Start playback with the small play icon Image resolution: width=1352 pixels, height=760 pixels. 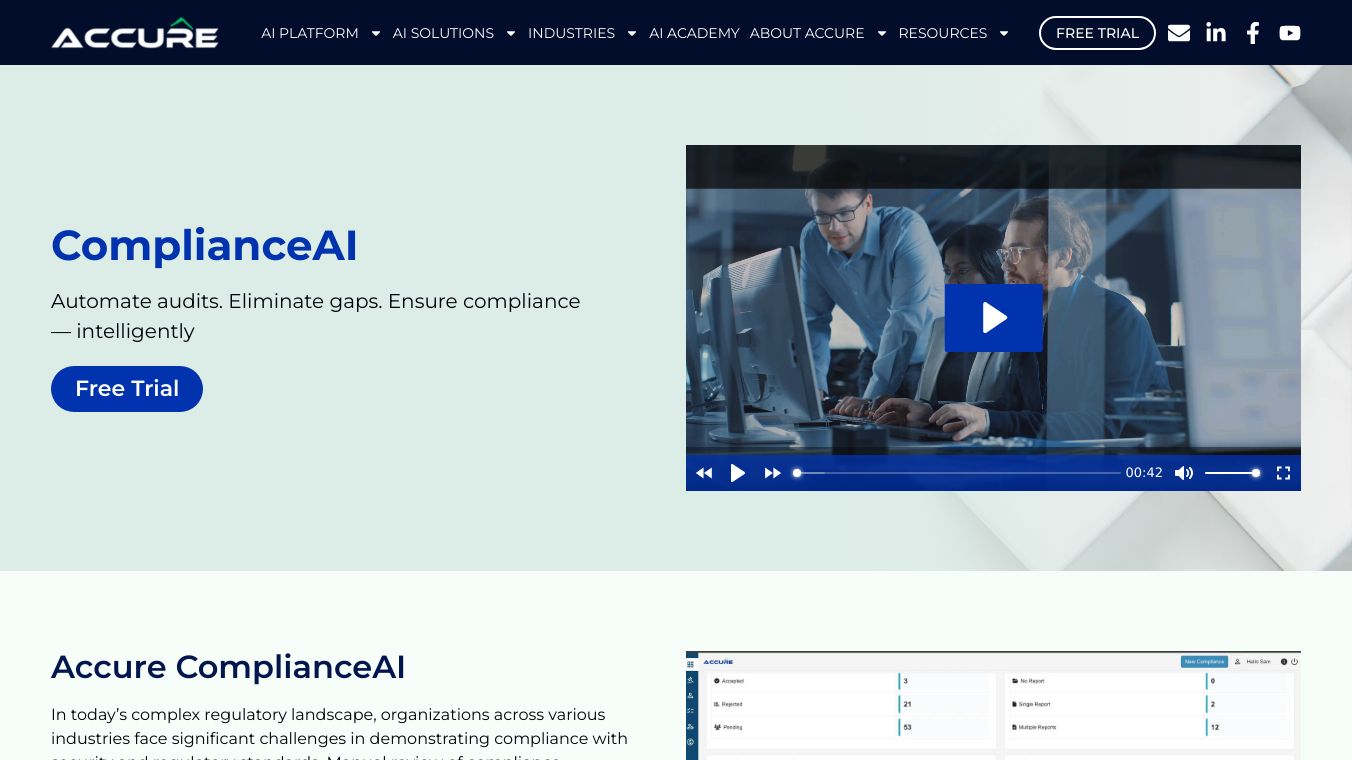[x=738, y=473]
